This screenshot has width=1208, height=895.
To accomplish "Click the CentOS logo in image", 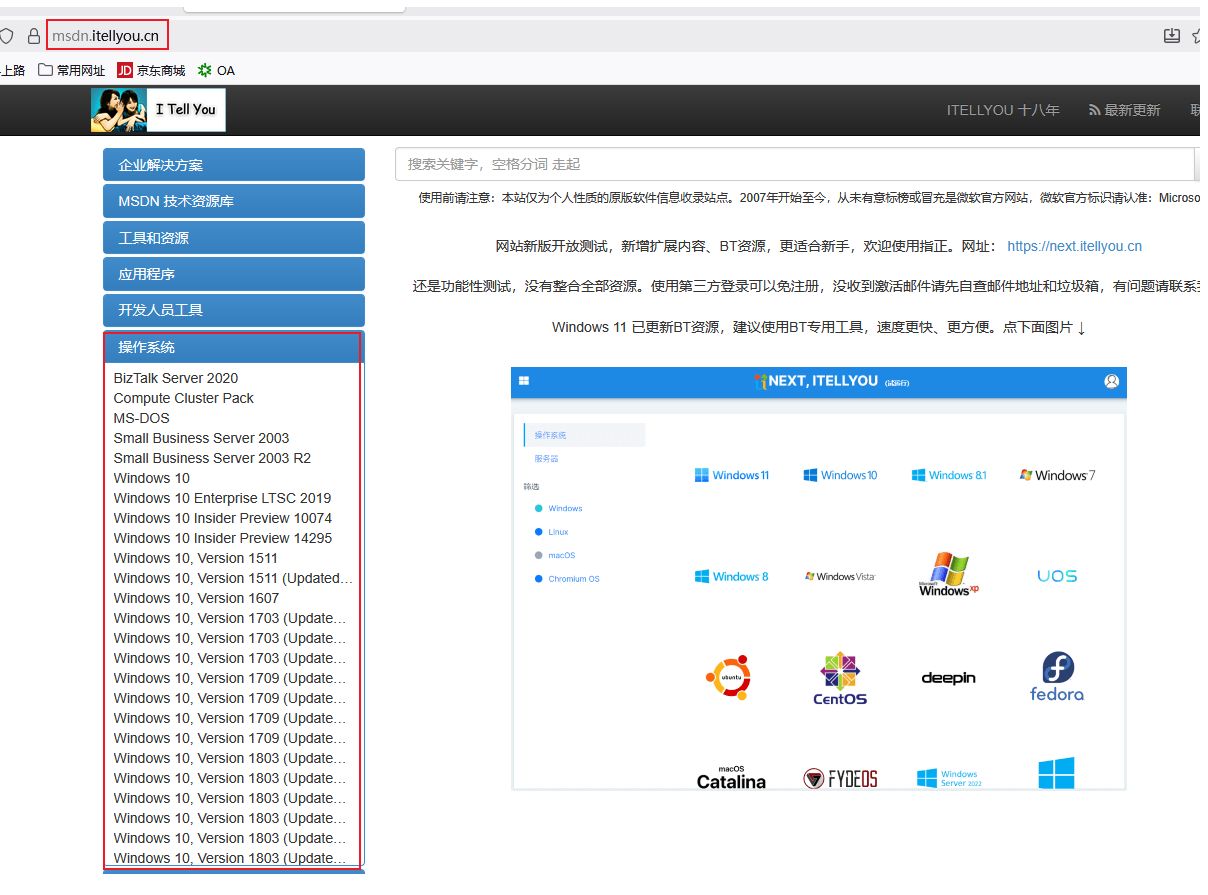I will tap(840, 679).
